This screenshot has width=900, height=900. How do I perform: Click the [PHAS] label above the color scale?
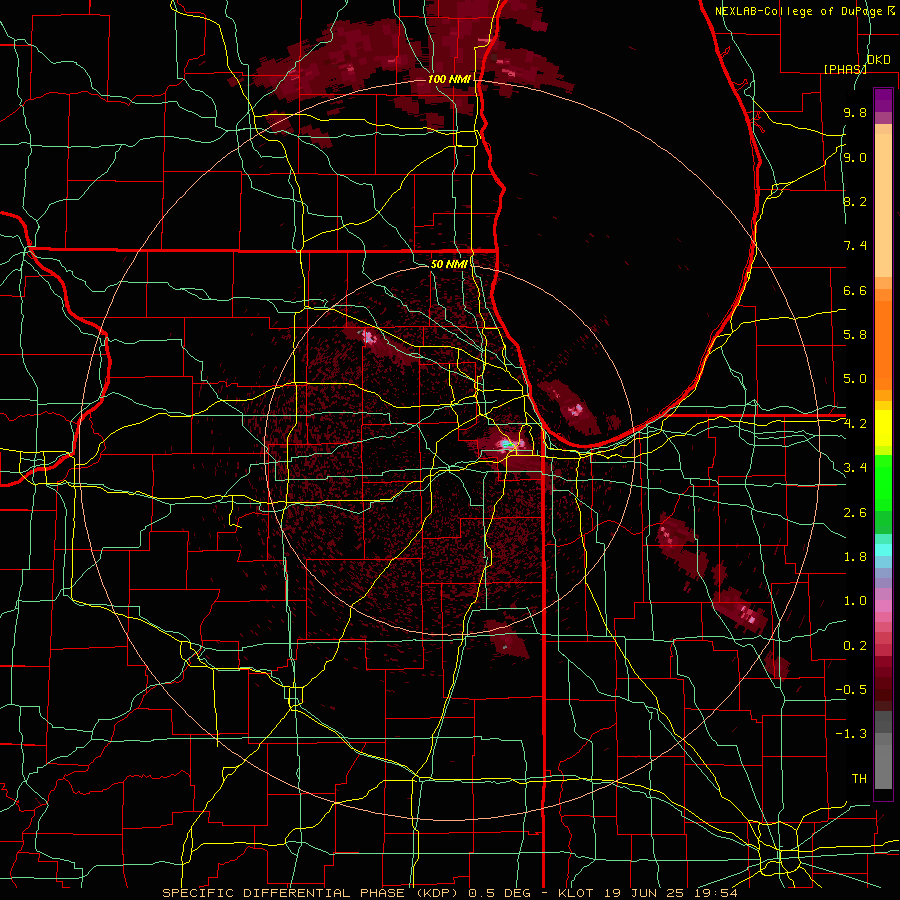pos(845,69)
